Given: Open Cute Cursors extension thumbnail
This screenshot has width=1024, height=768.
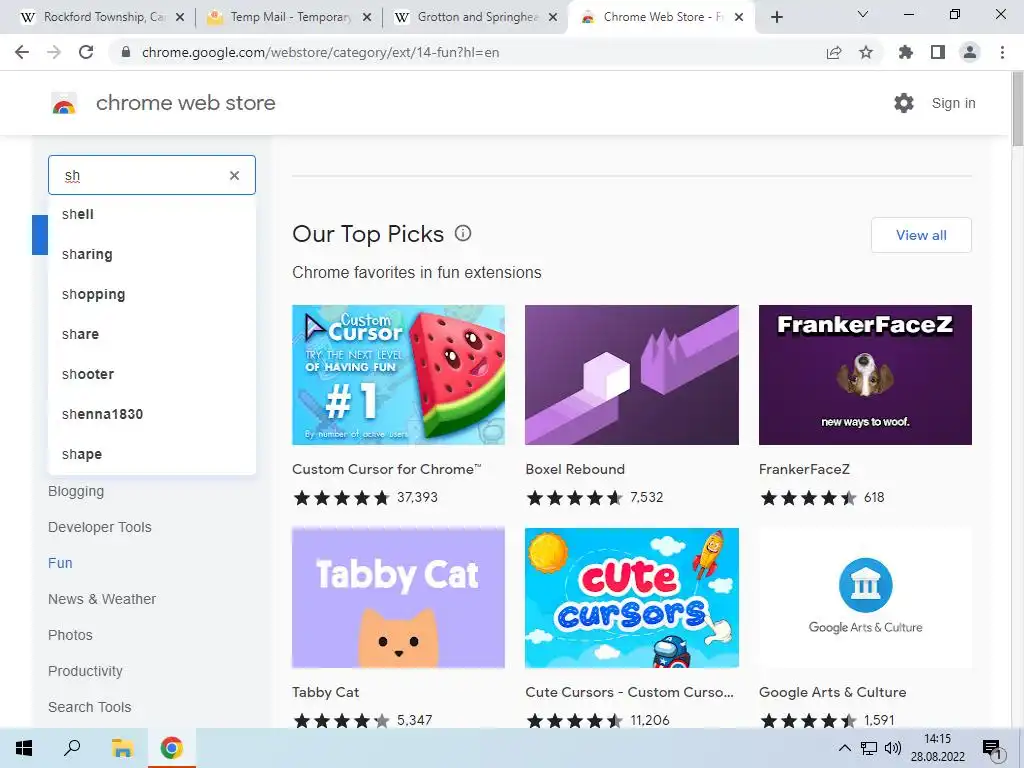Looking at the screenshot, I should (x=632, y=598).
